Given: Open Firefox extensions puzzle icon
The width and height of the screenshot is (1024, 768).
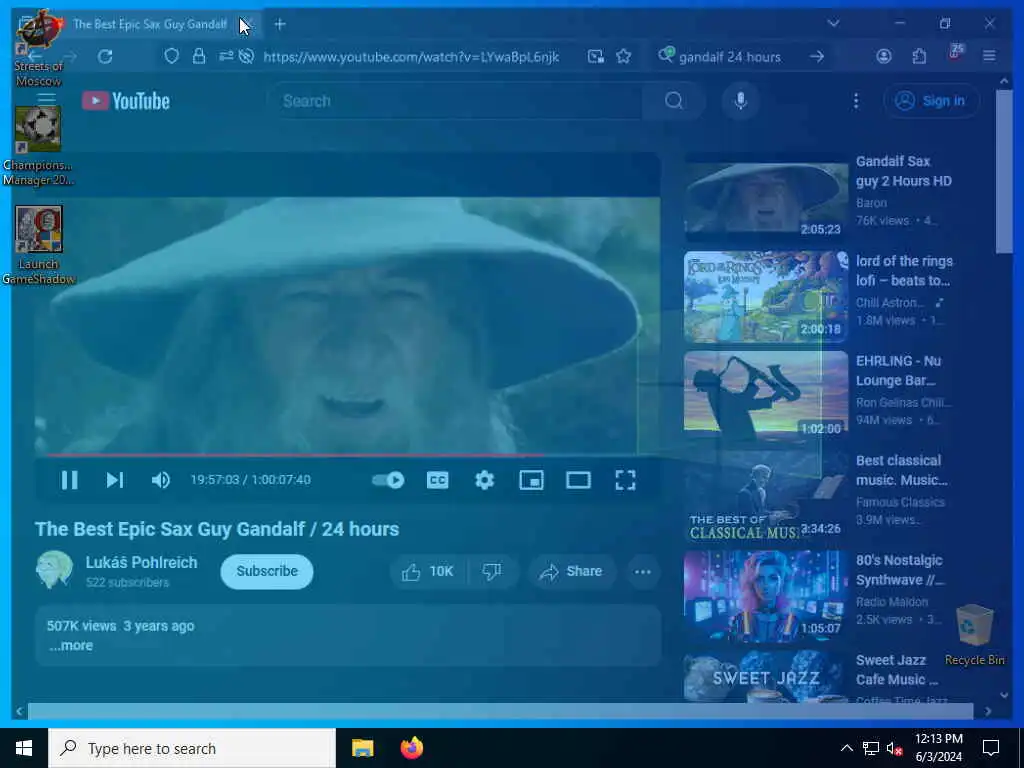Looking at the screenshot, I should click(920, 57).
